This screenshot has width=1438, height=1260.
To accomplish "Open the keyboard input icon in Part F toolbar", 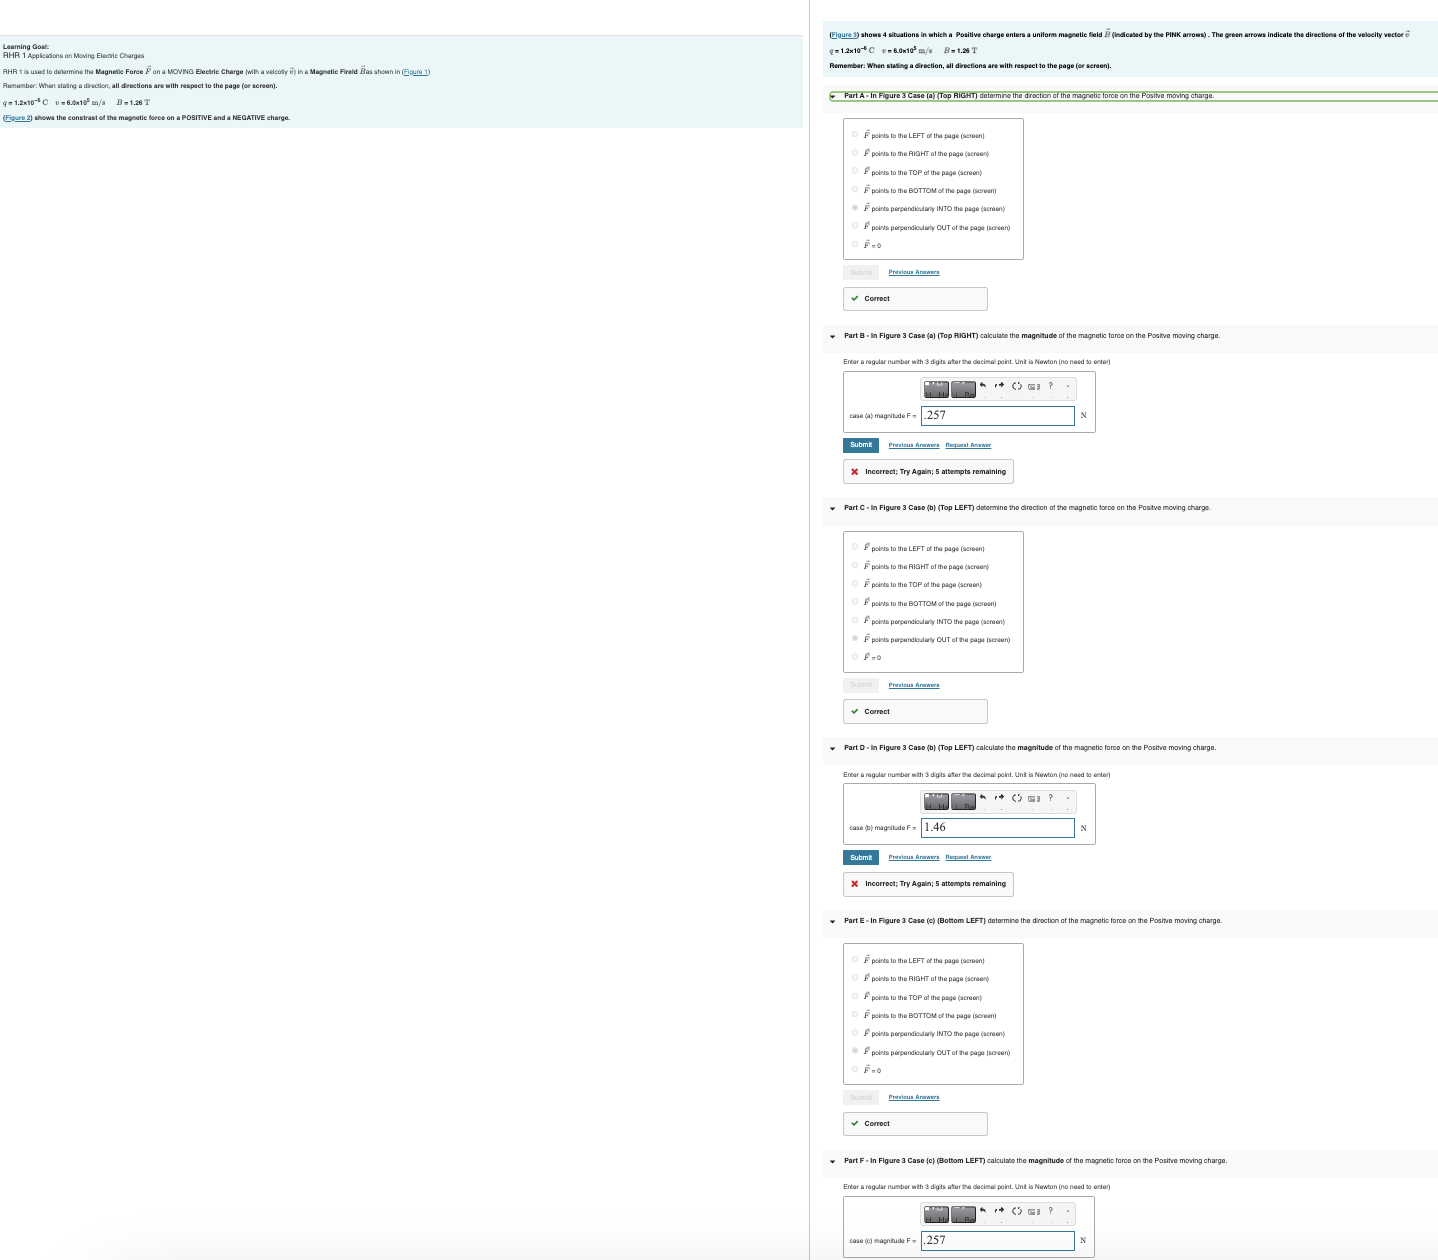I will (1033, 1212).
